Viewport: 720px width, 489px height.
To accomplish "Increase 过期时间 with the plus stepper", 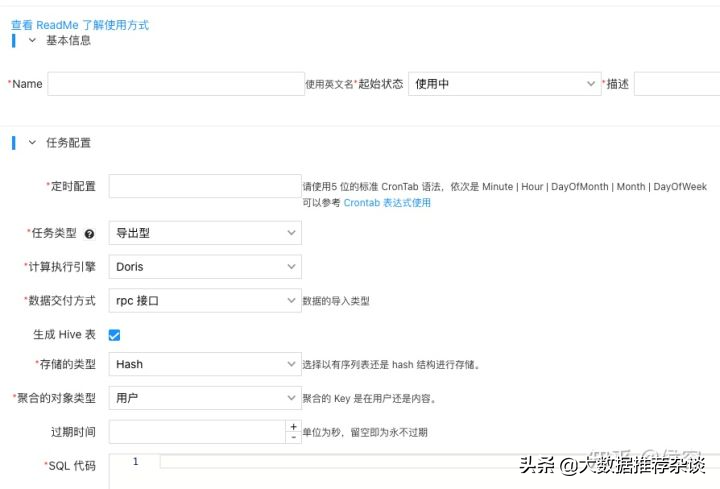I will coord(293,426).
